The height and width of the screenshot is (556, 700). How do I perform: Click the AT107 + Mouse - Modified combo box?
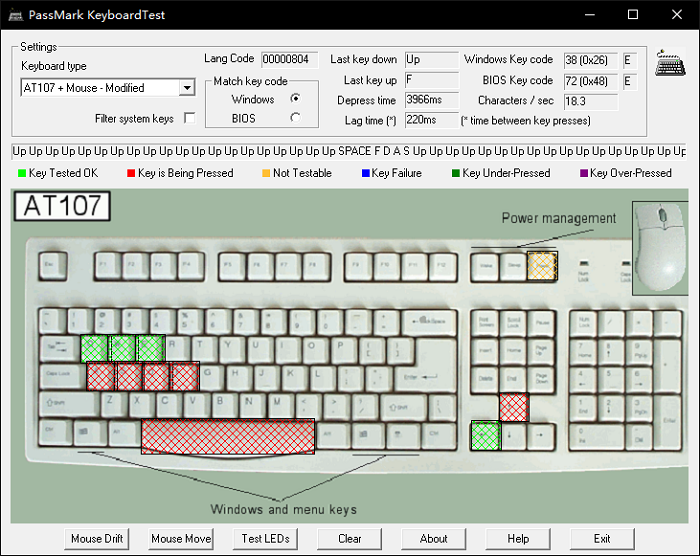[108, 88]
